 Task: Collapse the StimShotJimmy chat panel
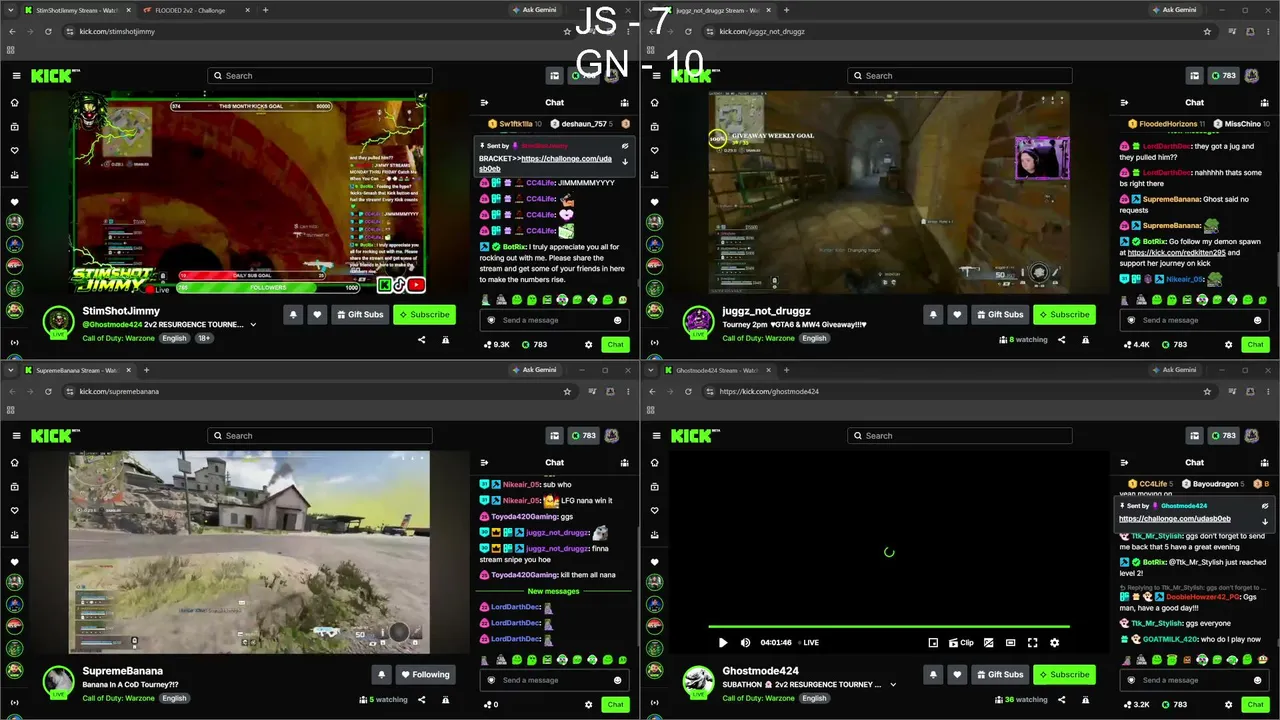(484, 102)
